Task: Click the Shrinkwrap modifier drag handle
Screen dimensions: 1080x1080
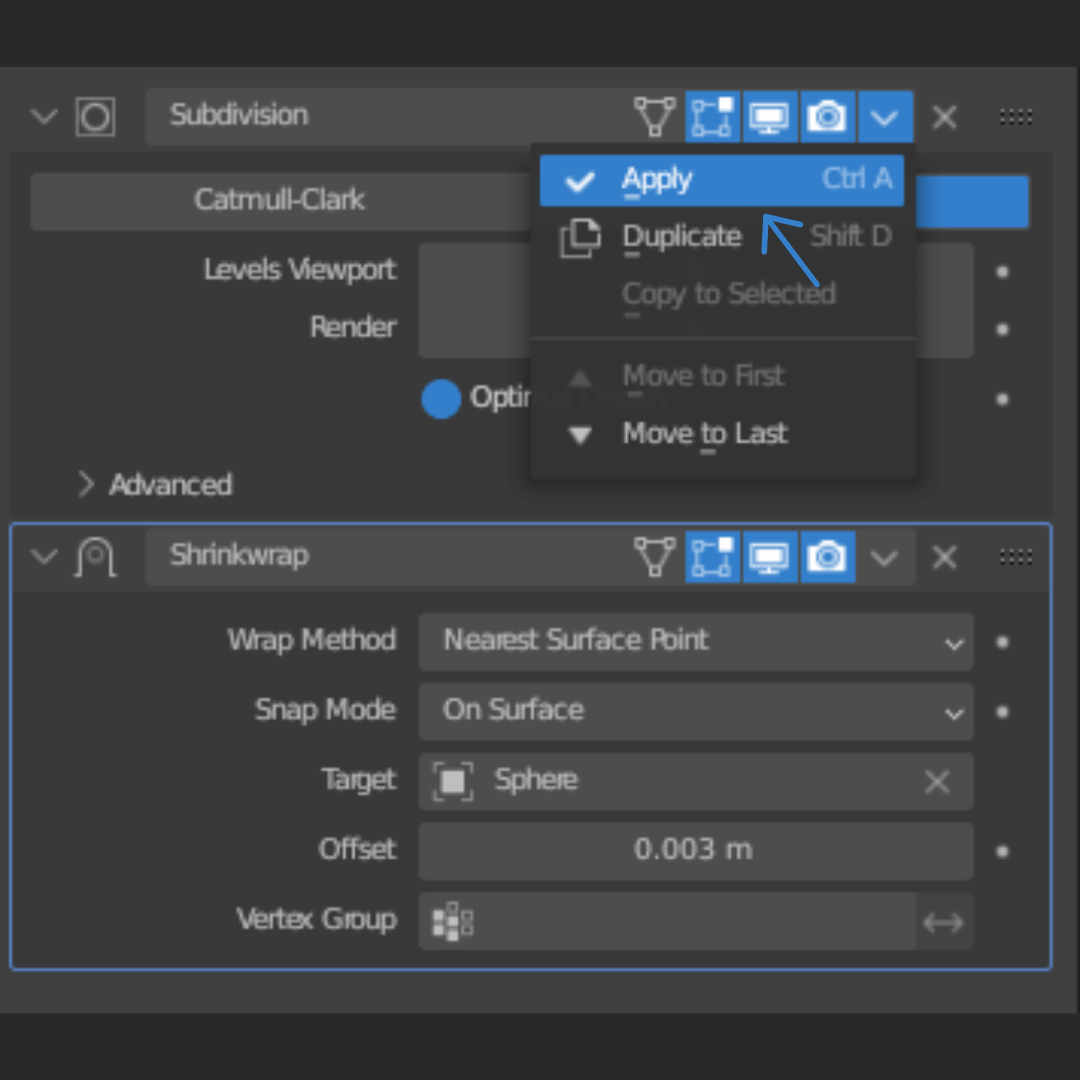Action: 1016,557
